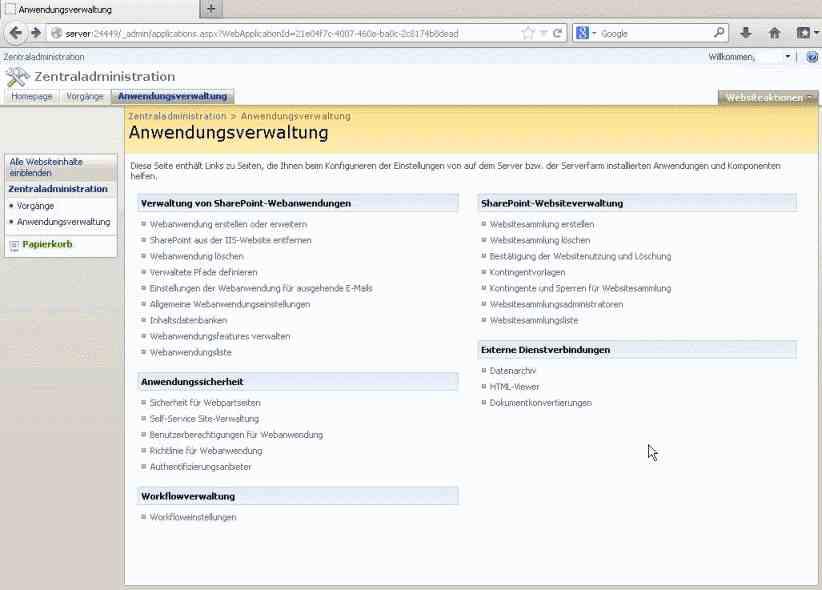This screenshot has height=590, width=822.
Task: Open Bestätigung der Websitenutzung und Löschung
Action: [580, 256]
